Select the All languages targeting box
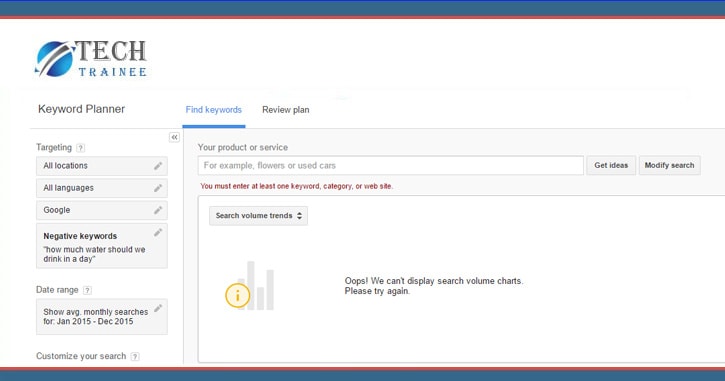Image resolution: width=725 pixels, height=381 pixels. [x=102, y=188]
